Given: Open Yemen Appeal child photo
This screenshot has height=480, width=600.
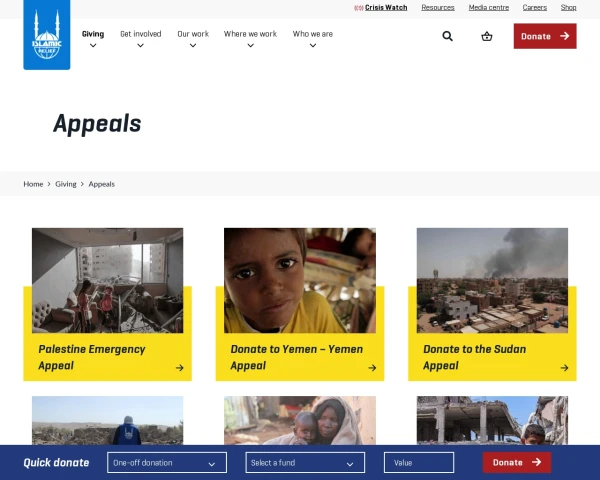Looking at the screenshot, I should 300,280.
